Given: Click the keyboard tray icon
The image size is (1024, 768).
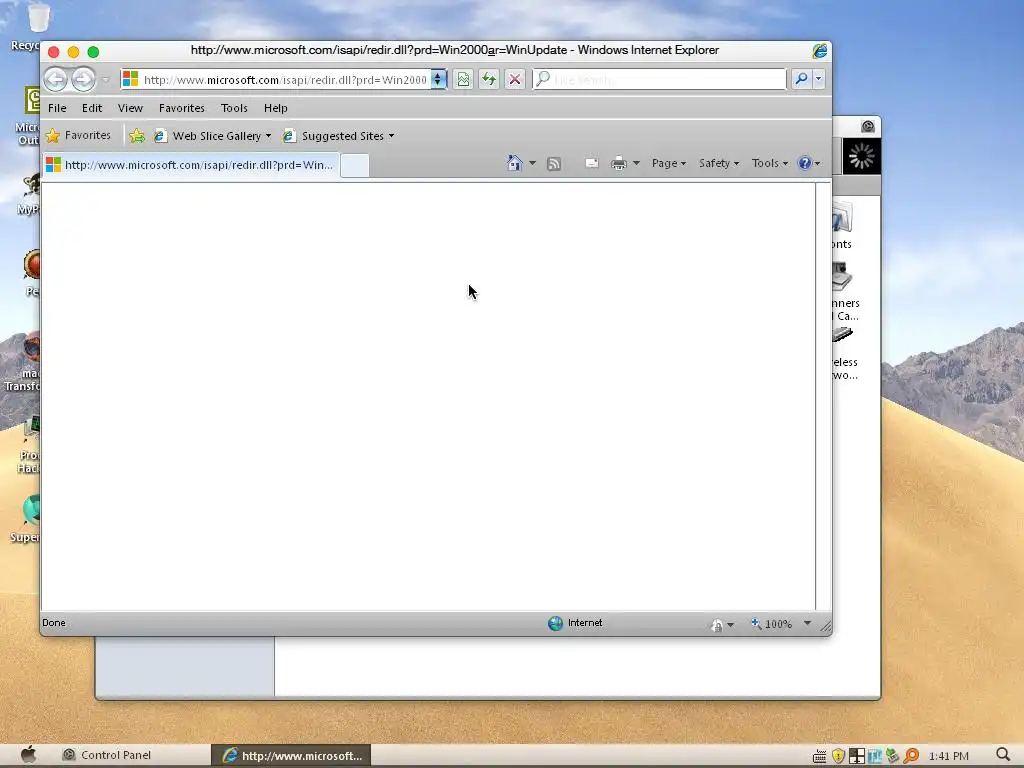Looking at the screenshot, I should click(x=820, y=756).
